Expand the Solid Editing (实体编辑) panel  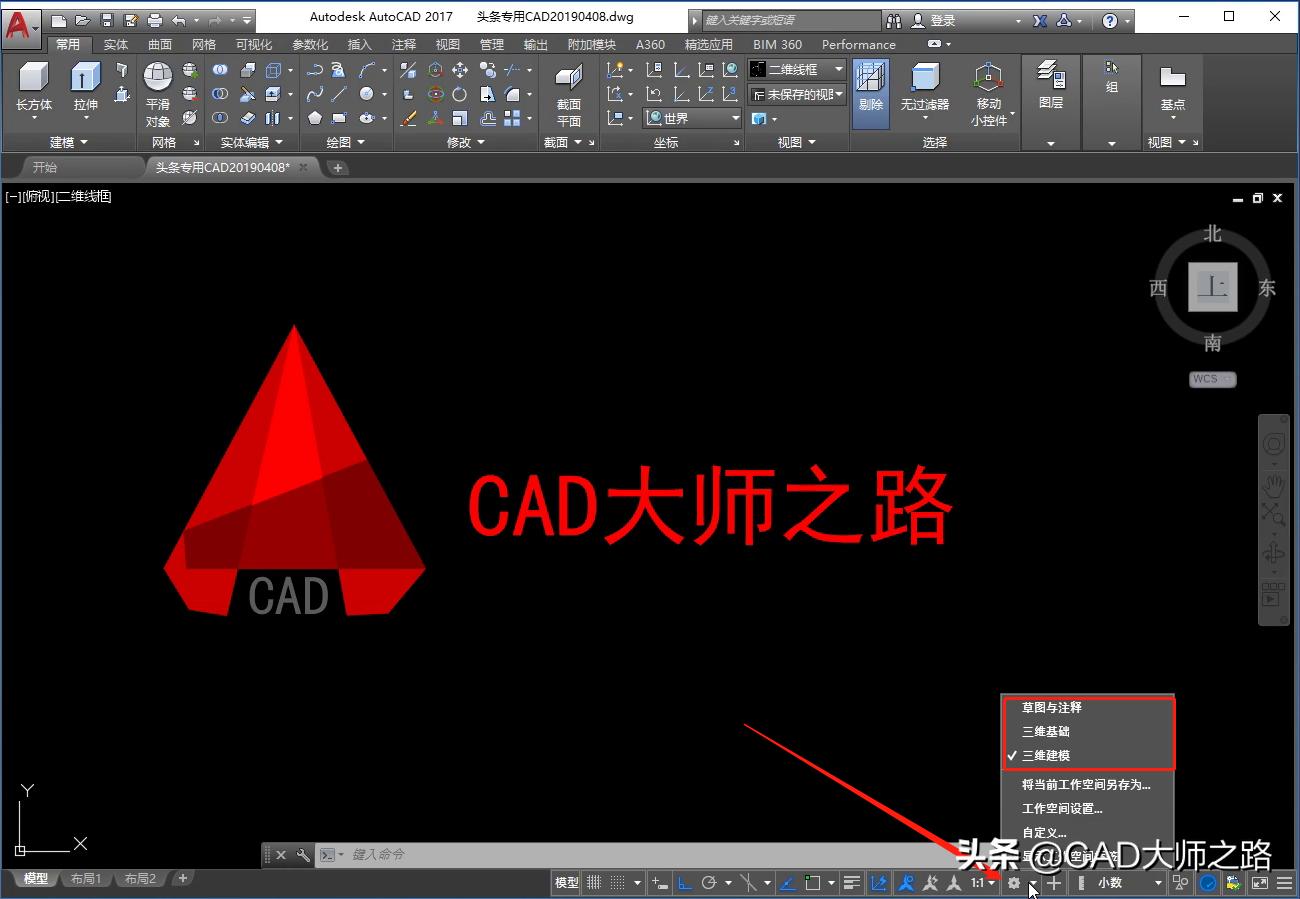252,142
